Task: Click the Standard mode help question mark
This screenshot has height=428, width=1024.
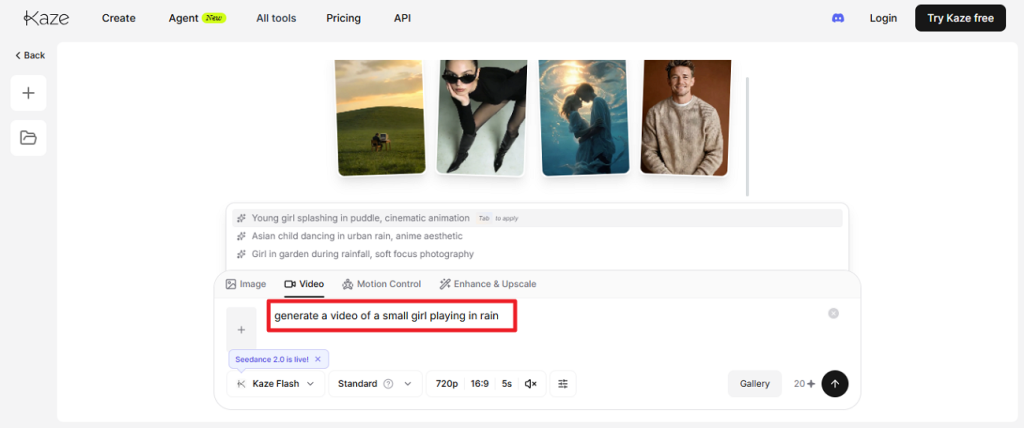Action: click(389, 384)
